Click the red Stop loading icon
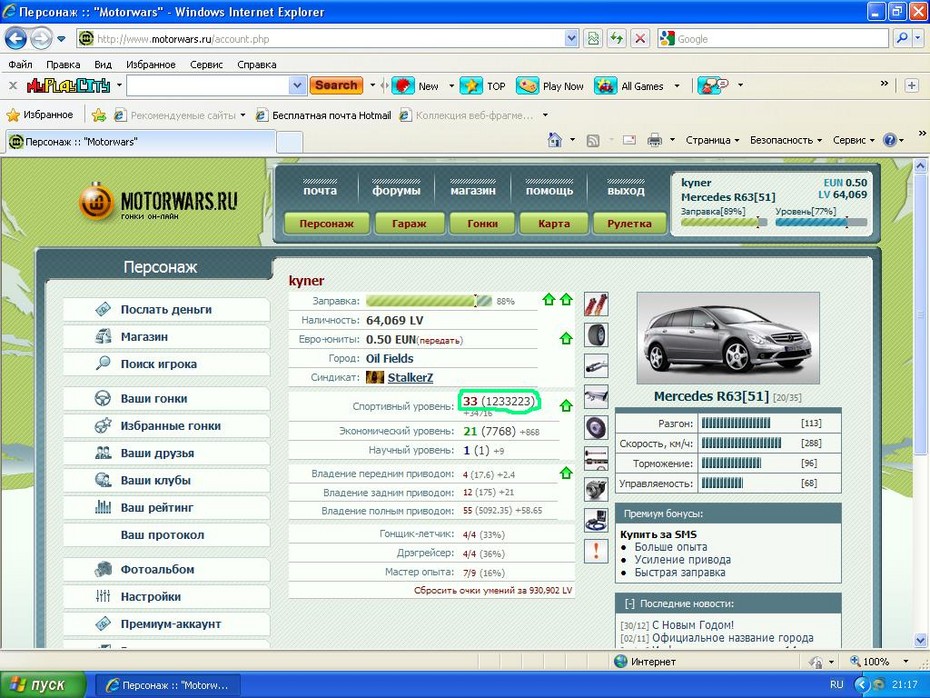The height and width of the screenshot is (698, 930). coord(640,39)
